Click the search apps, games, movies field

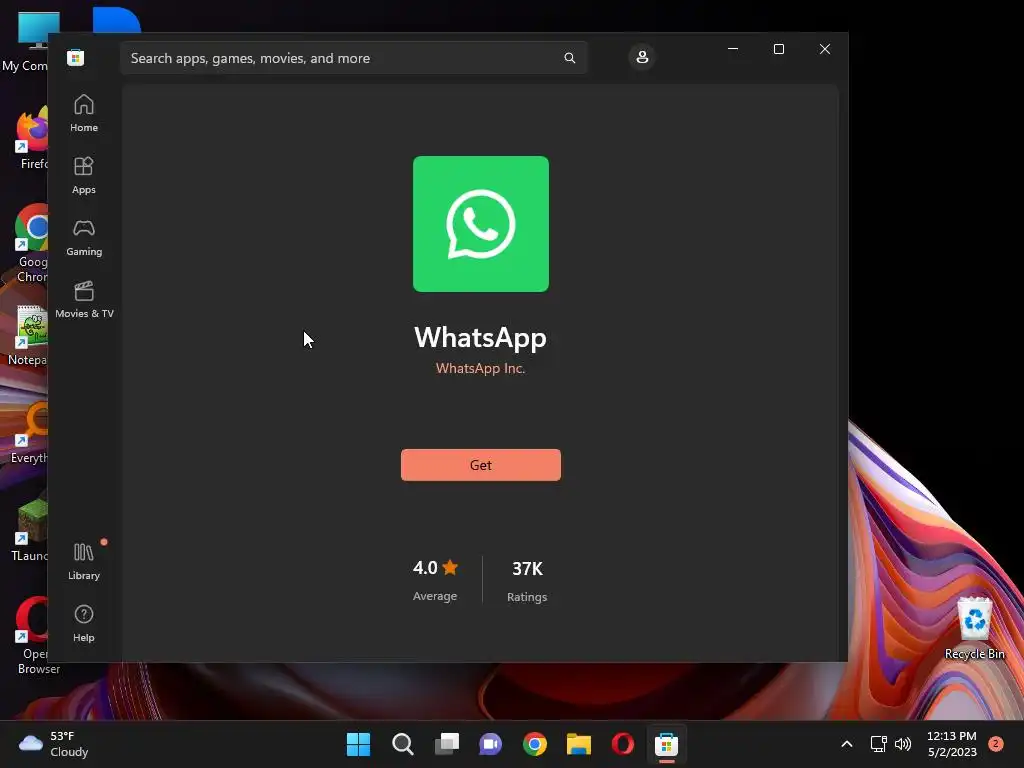click(353, 58)
